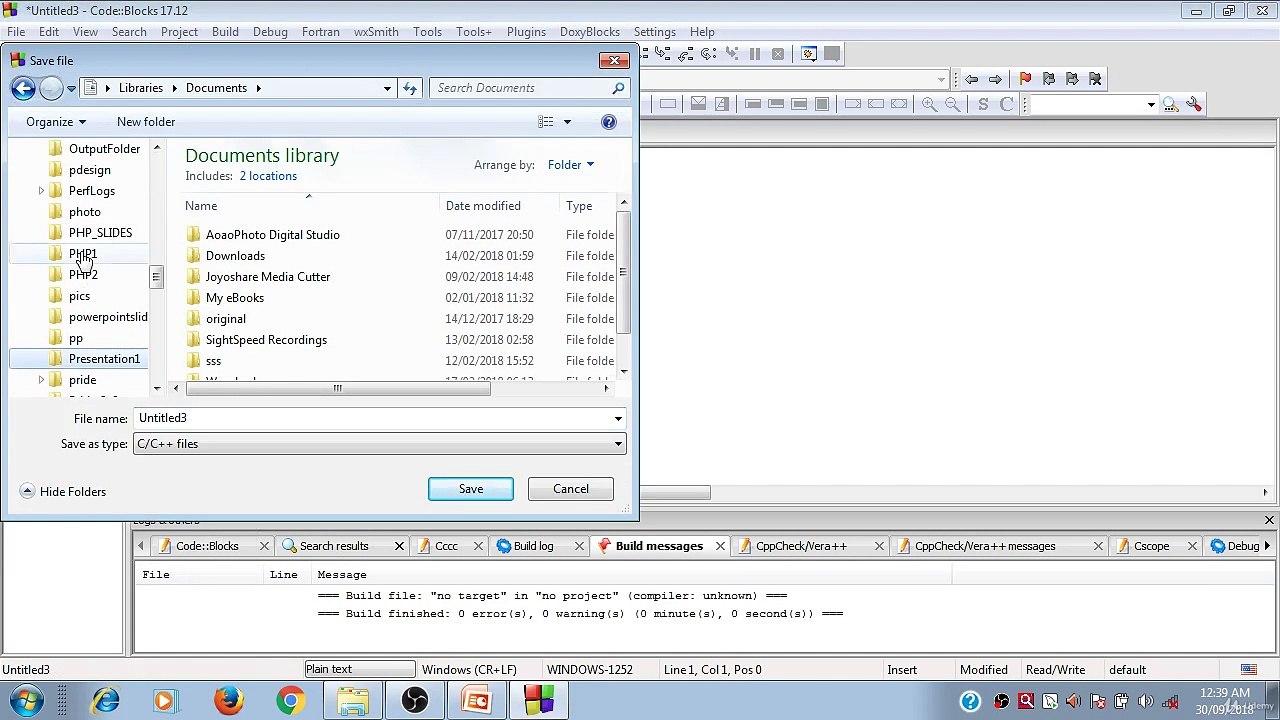
Task: Open Arrange by Folder dropdown
Action: click(571, 165)
